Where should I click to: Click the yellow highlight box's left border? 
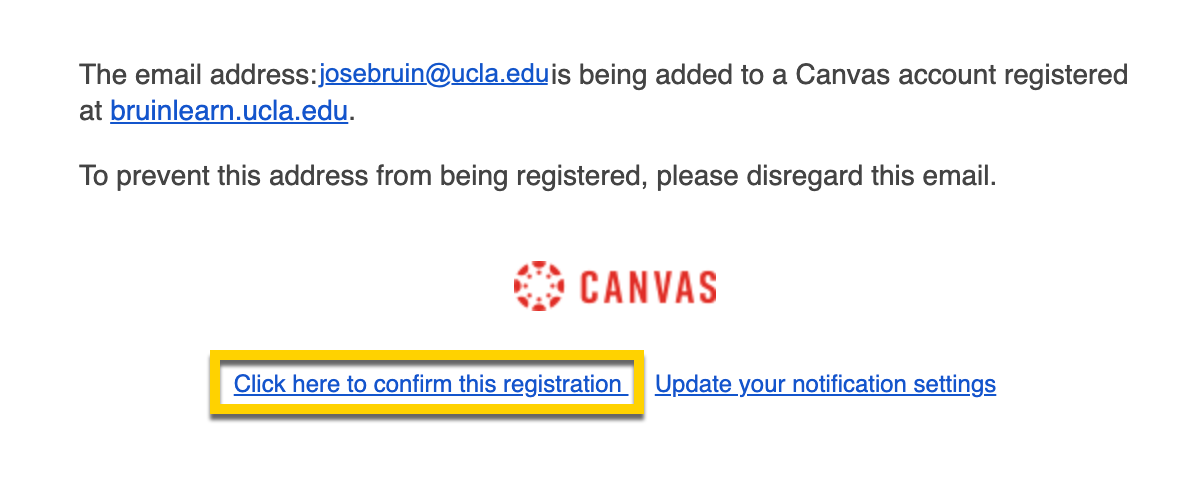213,384
